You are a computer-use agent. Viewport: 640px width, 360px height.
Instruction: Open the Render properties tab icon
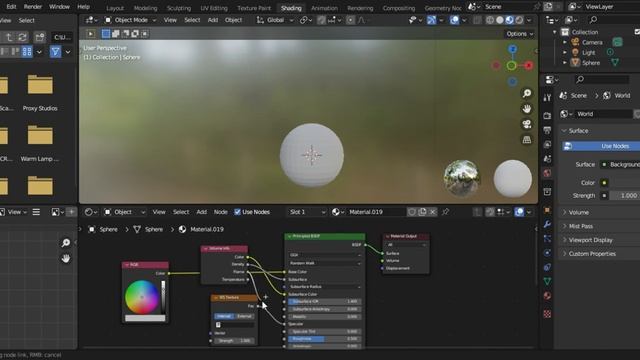pos(547,116)
